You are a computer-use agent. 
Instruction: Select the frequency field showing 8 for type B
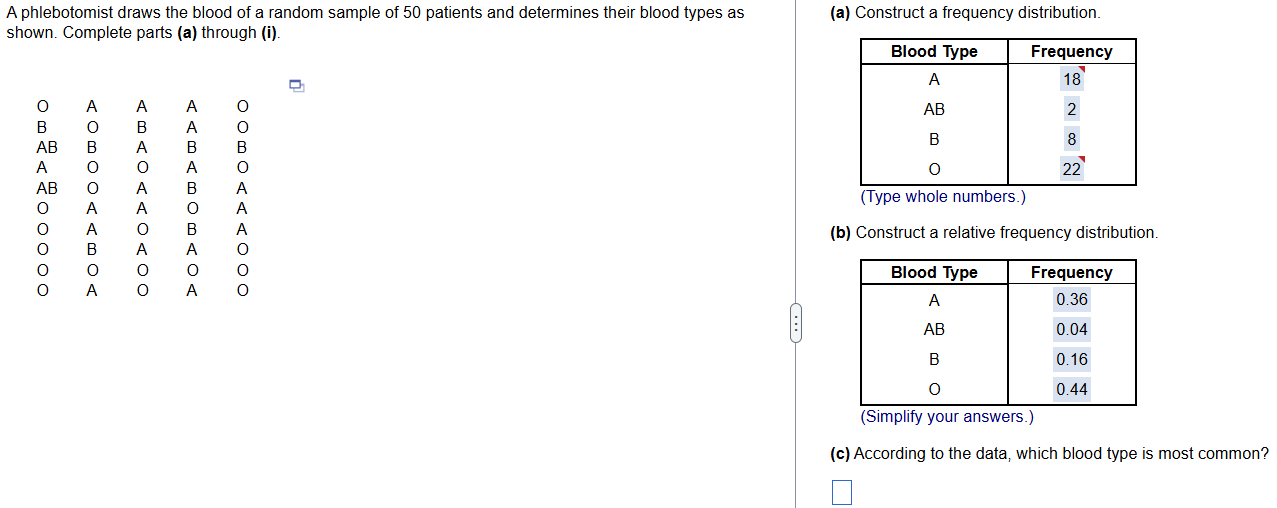1071,140
